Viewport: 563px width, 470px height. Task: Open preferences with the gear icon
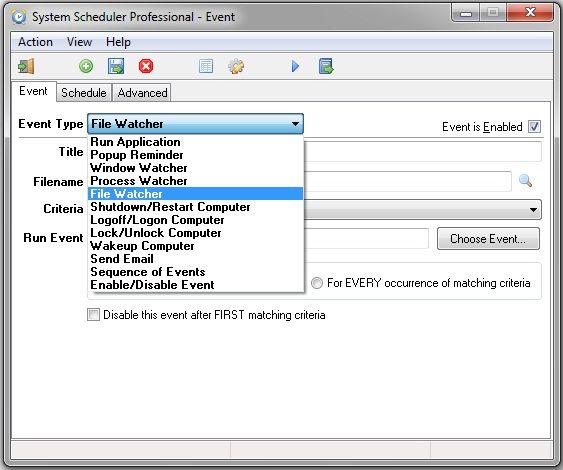tap(236, 66)
